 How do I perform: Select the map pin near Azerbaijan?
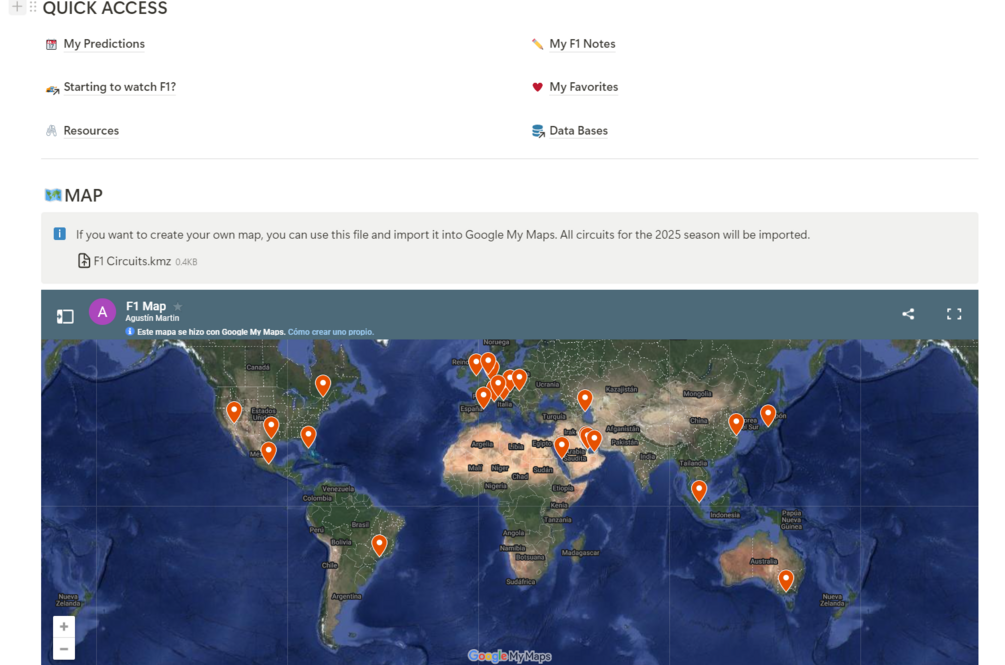pos(585,400)
